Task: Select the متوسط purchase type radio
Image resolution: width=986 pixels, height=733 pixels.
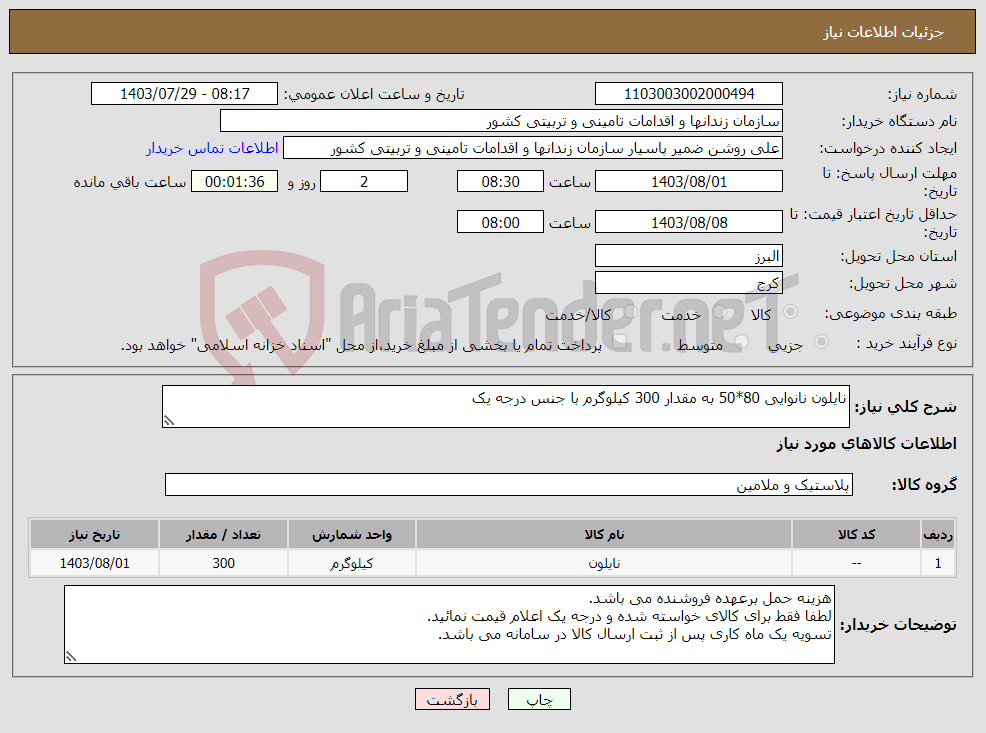Action: tap(741, 342)
